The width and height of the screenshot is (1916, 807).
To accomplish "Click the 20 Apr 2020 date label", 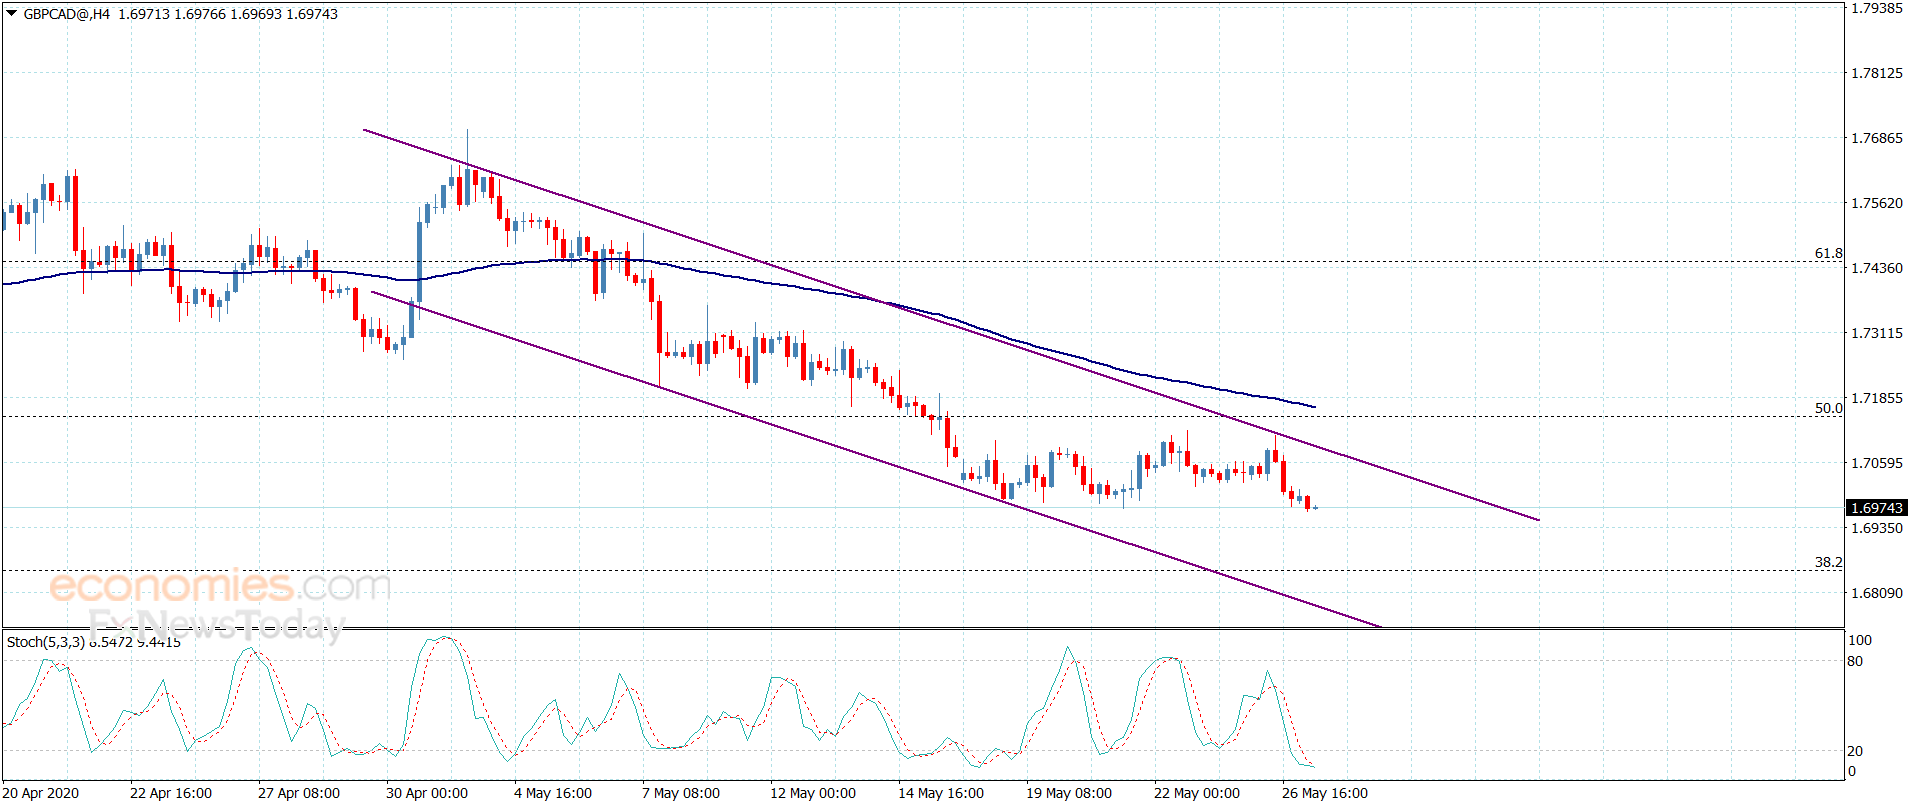I will point(41,793).
